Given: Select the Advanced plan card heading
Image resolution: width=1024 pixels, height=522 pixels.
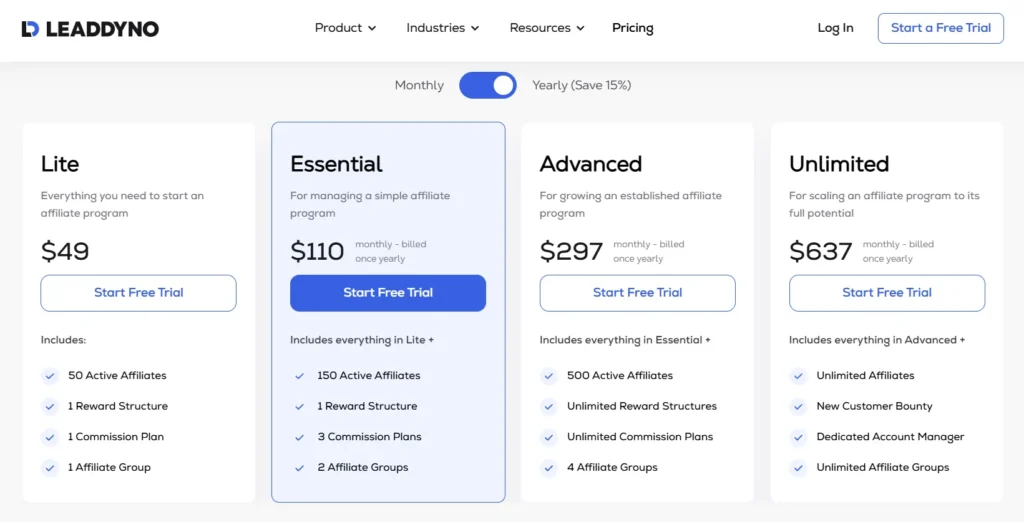Looking at the screenshot, I should pos(591,164).
